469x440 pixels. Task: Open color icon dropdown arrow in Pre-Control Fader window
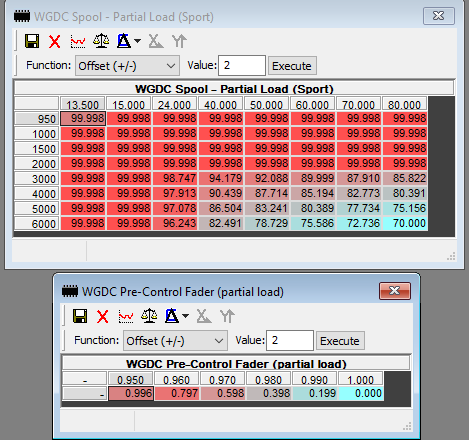click(185, 316)
